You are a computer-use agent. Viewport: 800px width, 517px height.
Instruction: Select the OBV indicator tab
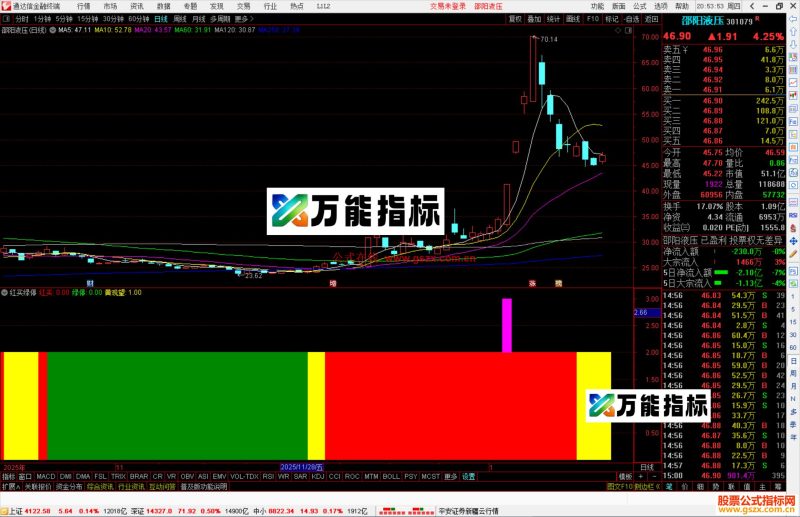pyautogui.click(x=187, y=476)
